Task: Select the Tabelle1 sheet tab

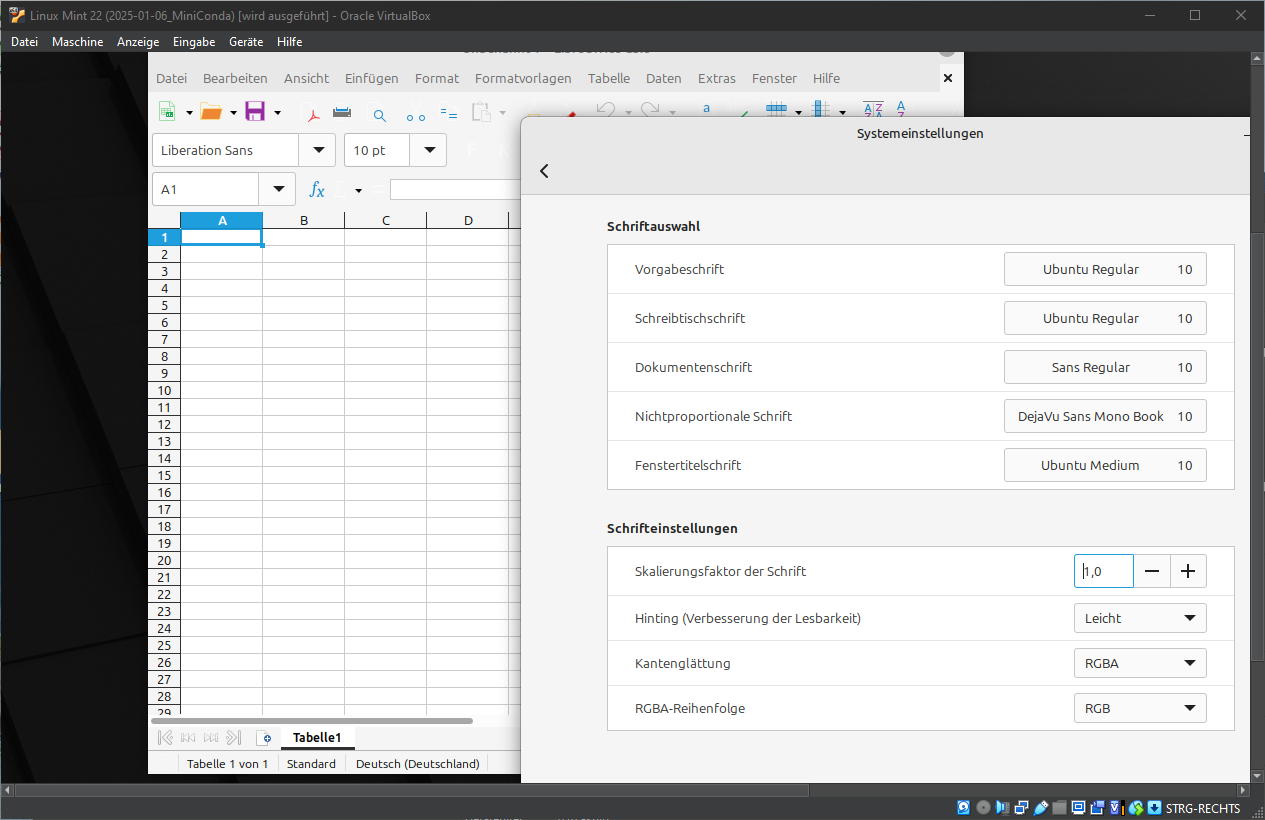Action: tap(317, 738)
